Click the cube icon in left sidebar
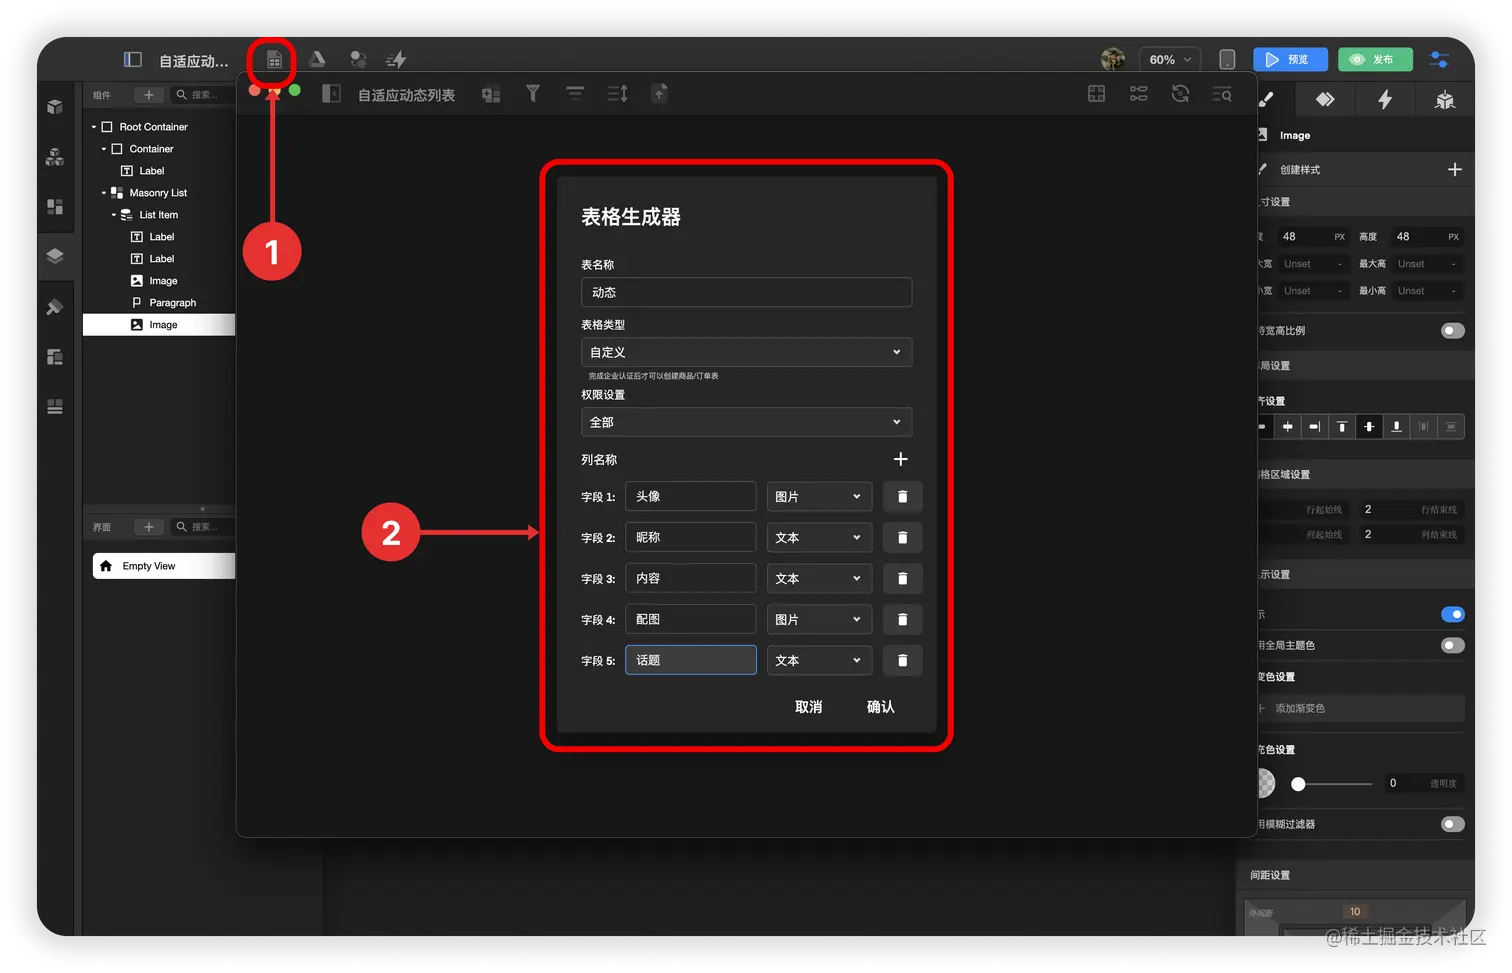This screenshot has height=973, width=1512. click(x=55, y=107)
